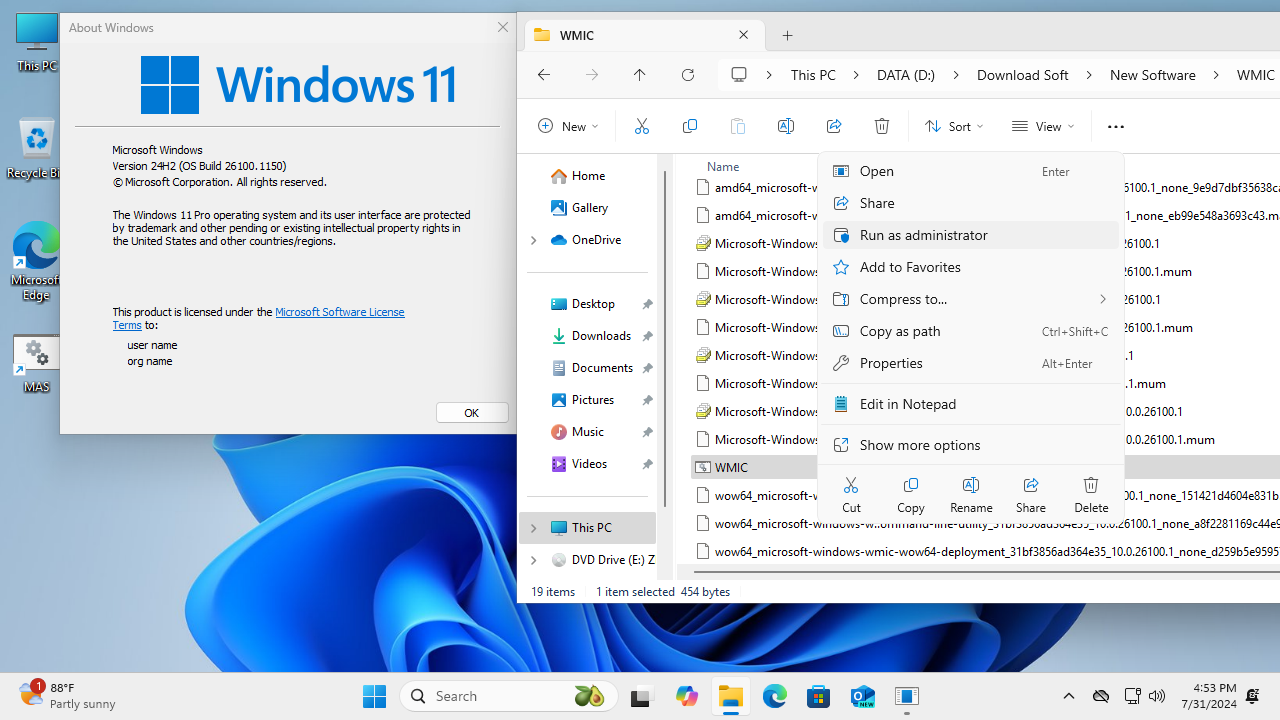
Task: Click the Delete trash icon in toolbar
Action: 881,126
